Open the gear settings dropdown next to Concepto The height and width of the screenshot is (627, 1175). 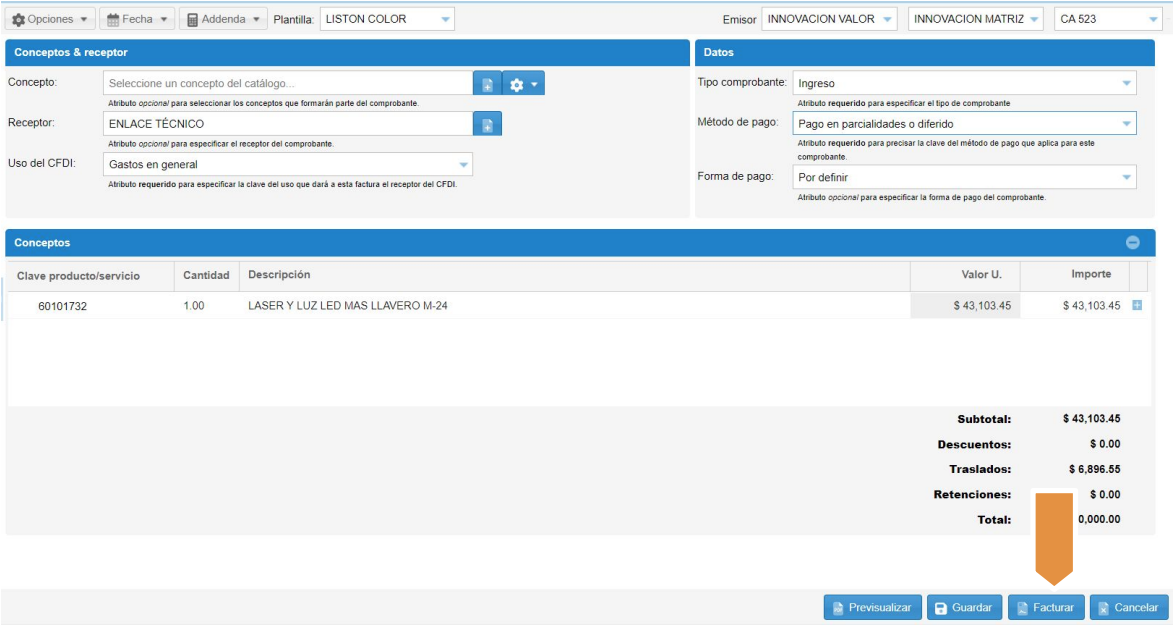pyautogui.click(x=524, y=84)
